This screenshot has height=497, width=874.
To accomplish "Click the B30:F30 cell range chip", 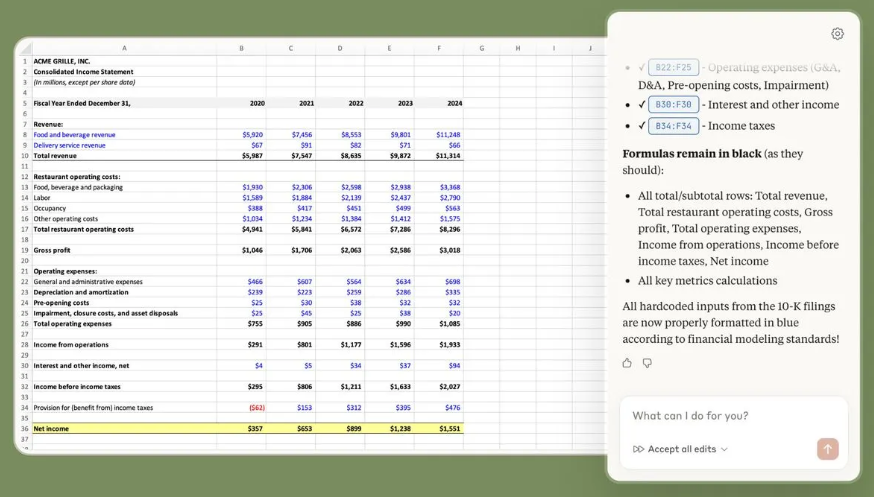I will coord(673,105).
